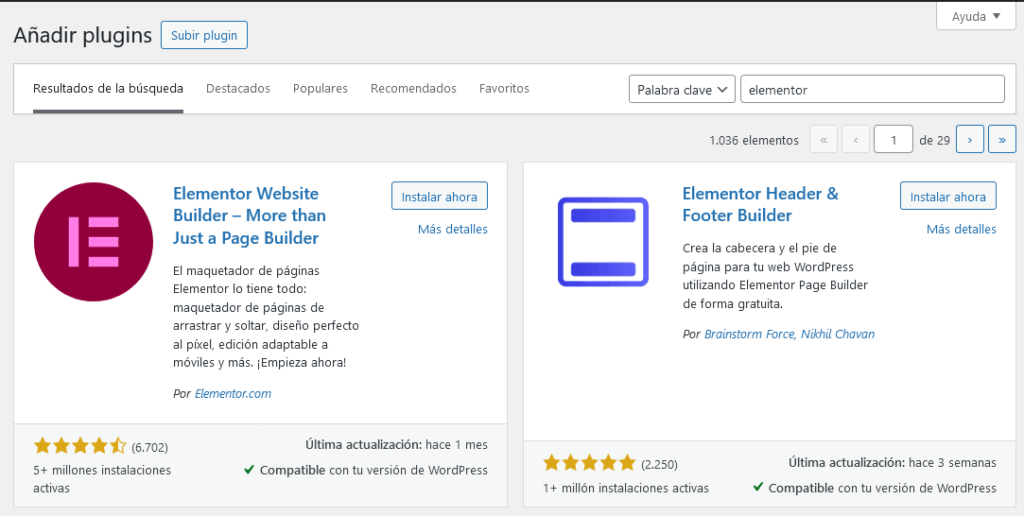This screenshot has height=516, width=1024.
Task: Click the (2.250) ratings count
Action: tap(659, 464)
